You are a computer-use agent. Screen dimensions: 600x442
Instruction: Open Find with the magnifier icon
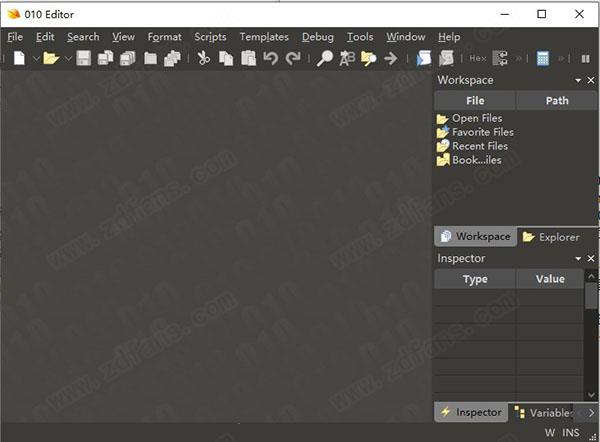(325, 58)
